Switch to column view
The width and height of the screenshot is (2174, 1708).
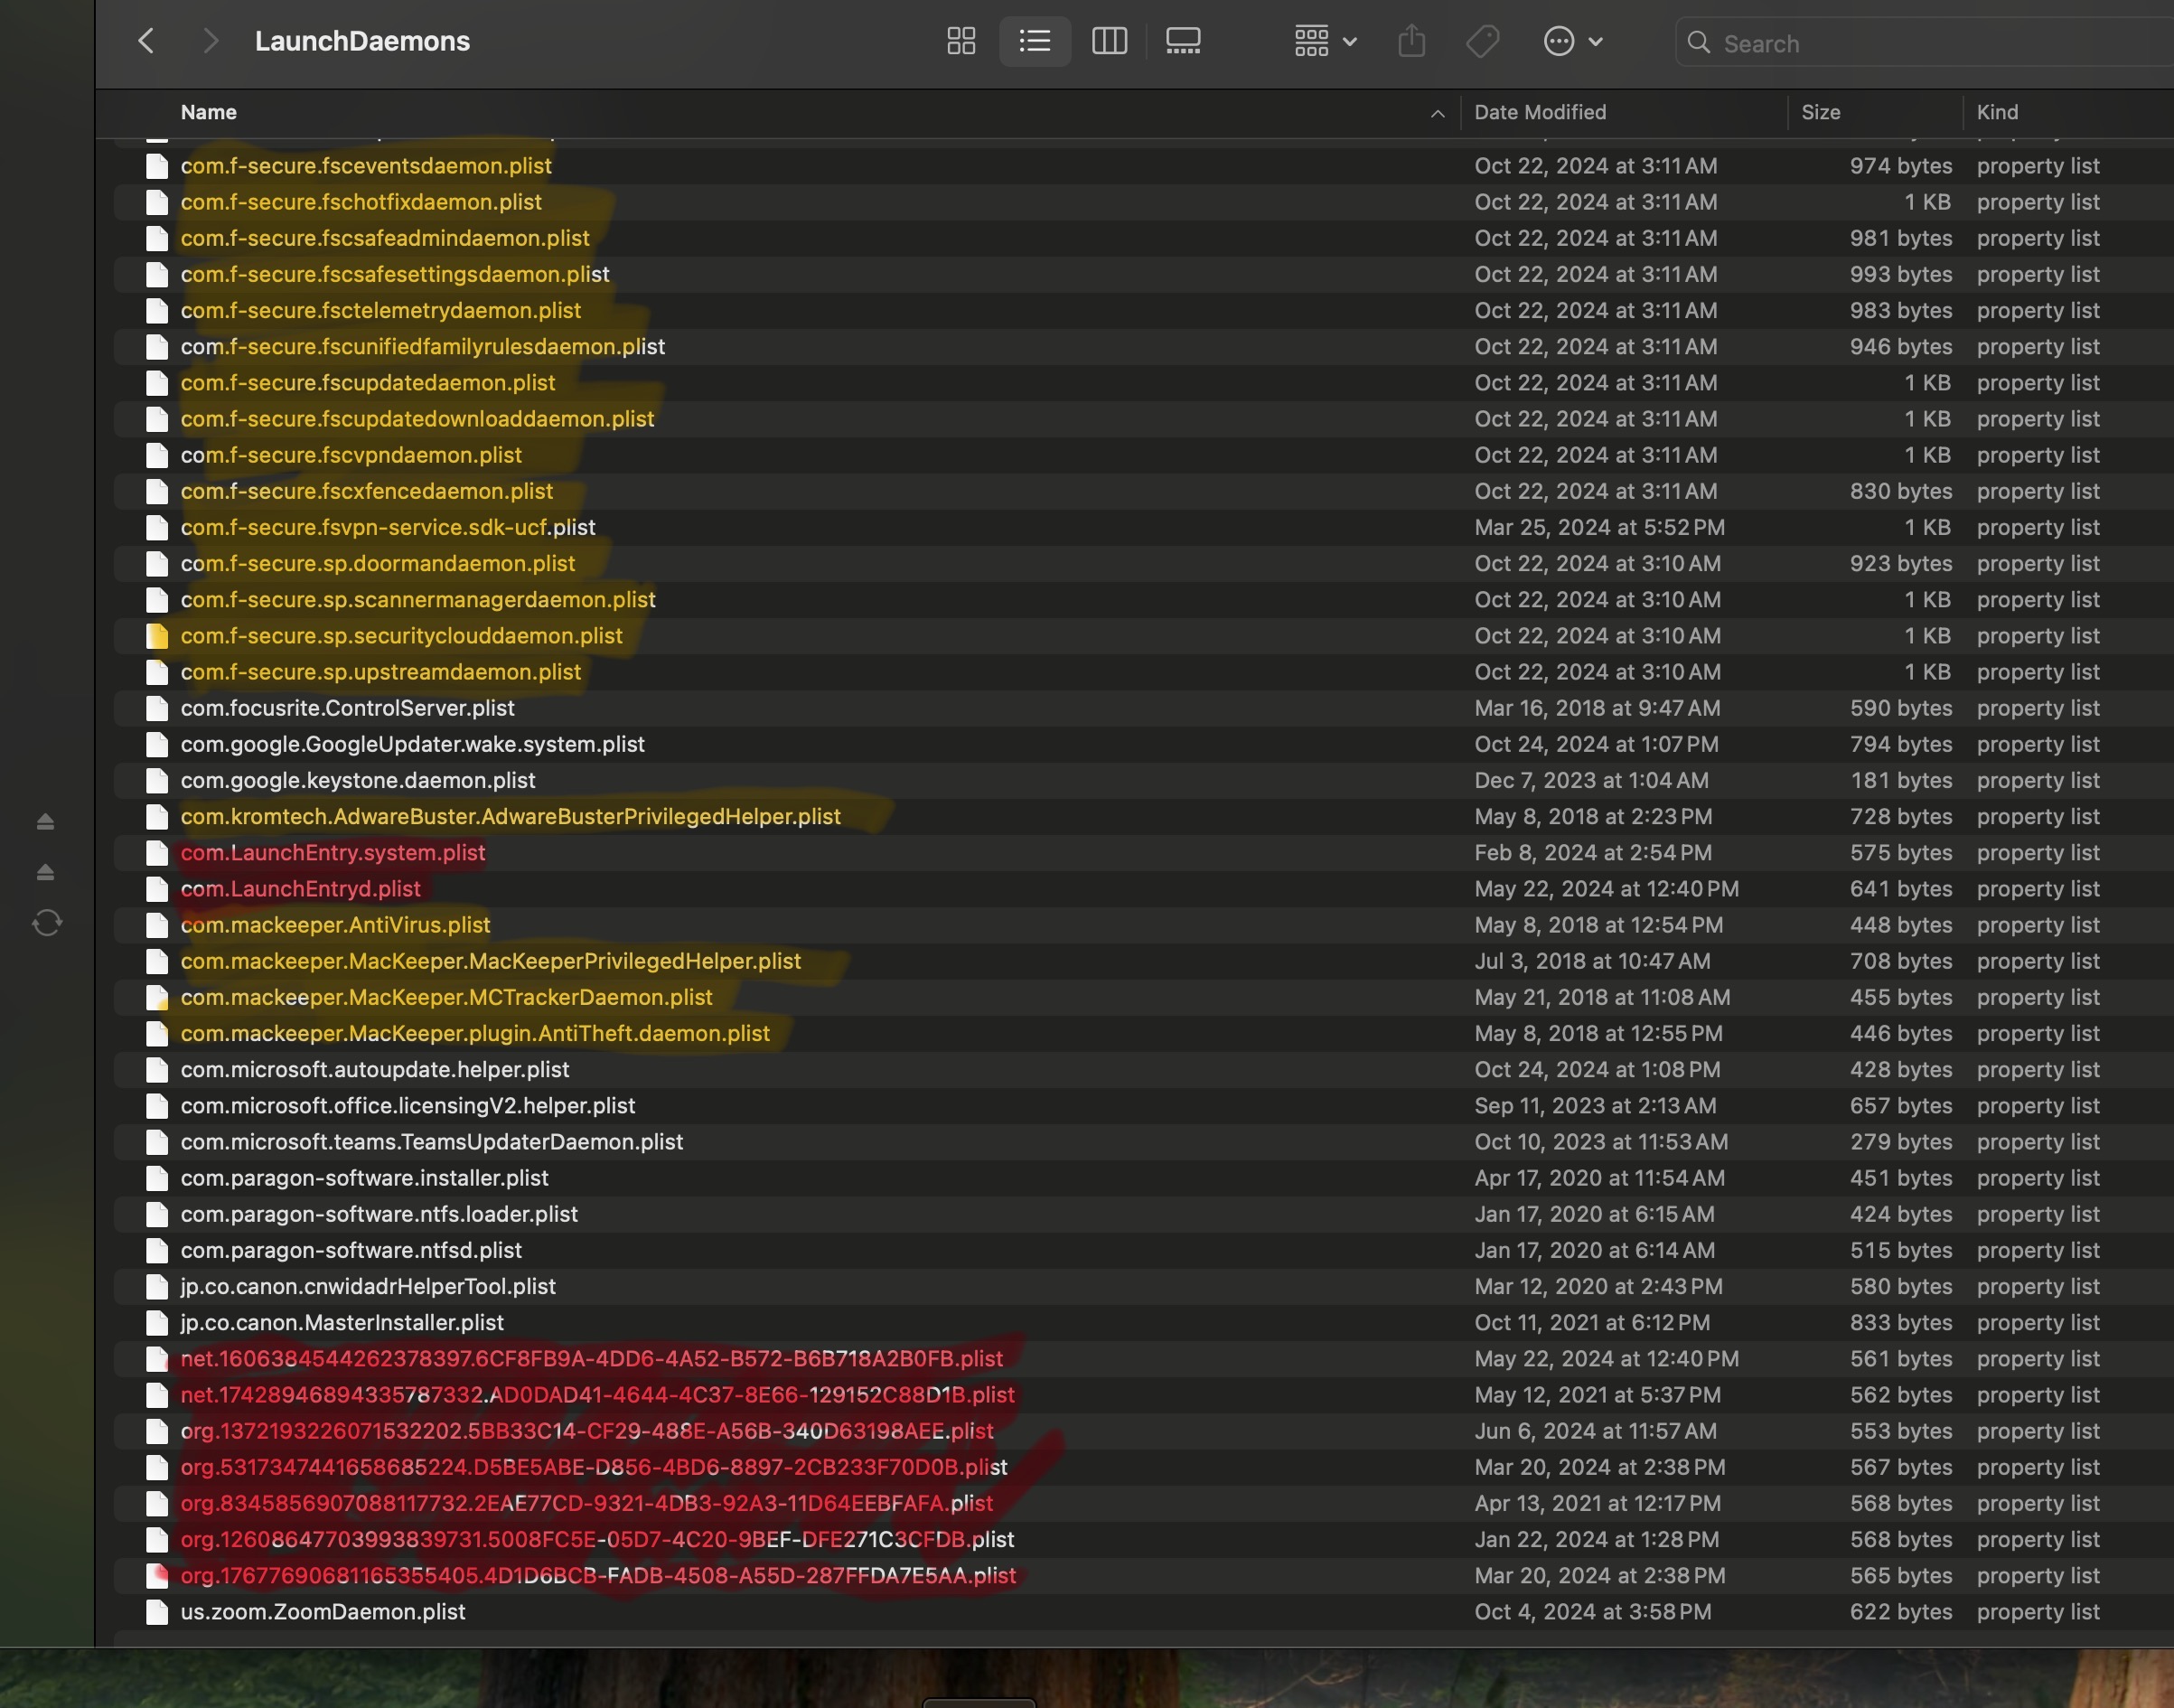1109,41
